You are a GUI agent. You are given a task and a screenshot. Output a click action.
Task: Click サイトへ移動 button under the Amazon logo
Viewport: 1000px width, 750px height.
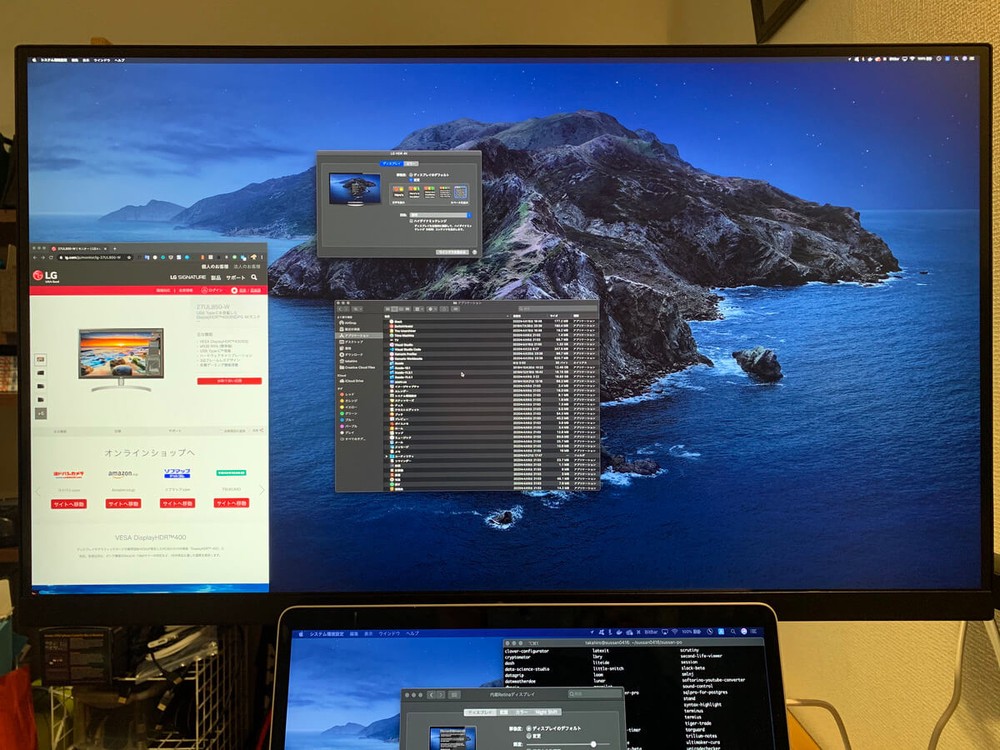[122, 503]
